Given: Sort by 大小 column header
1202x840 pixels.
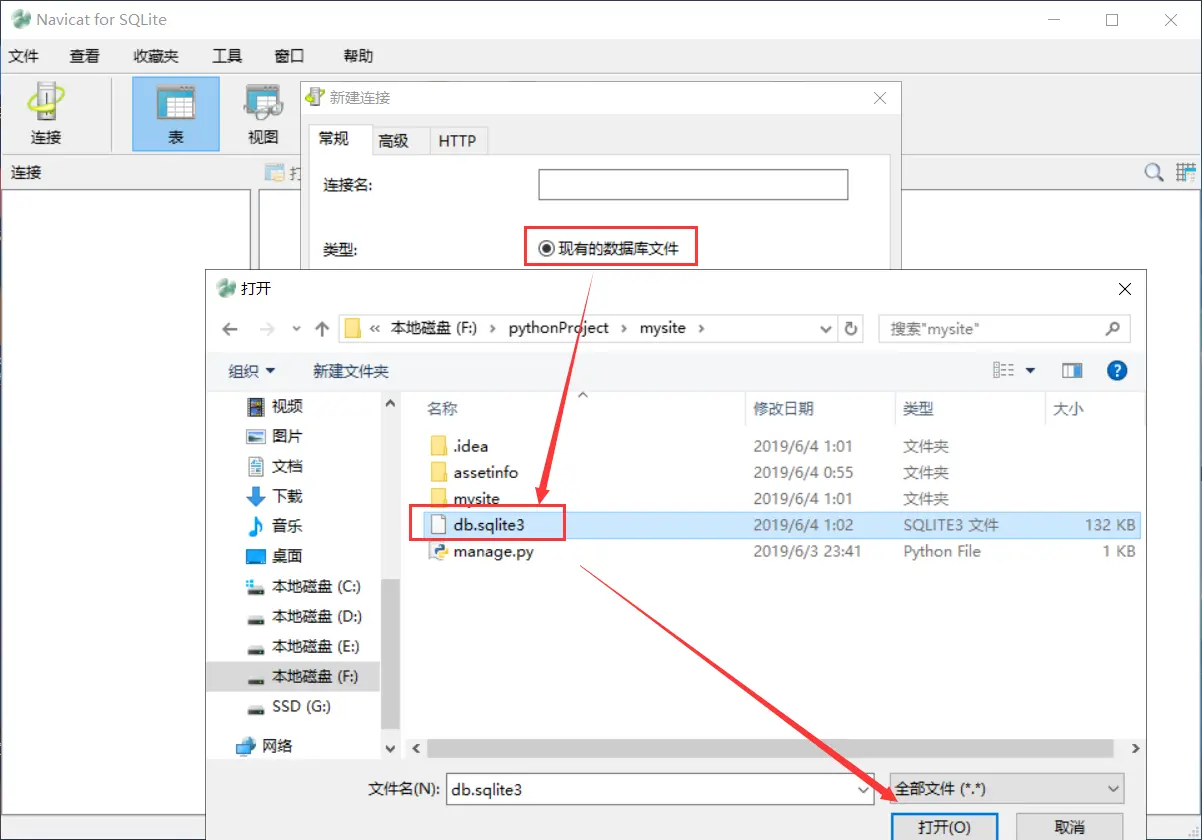Looking at the screenshot, I should pos(1067,408).
